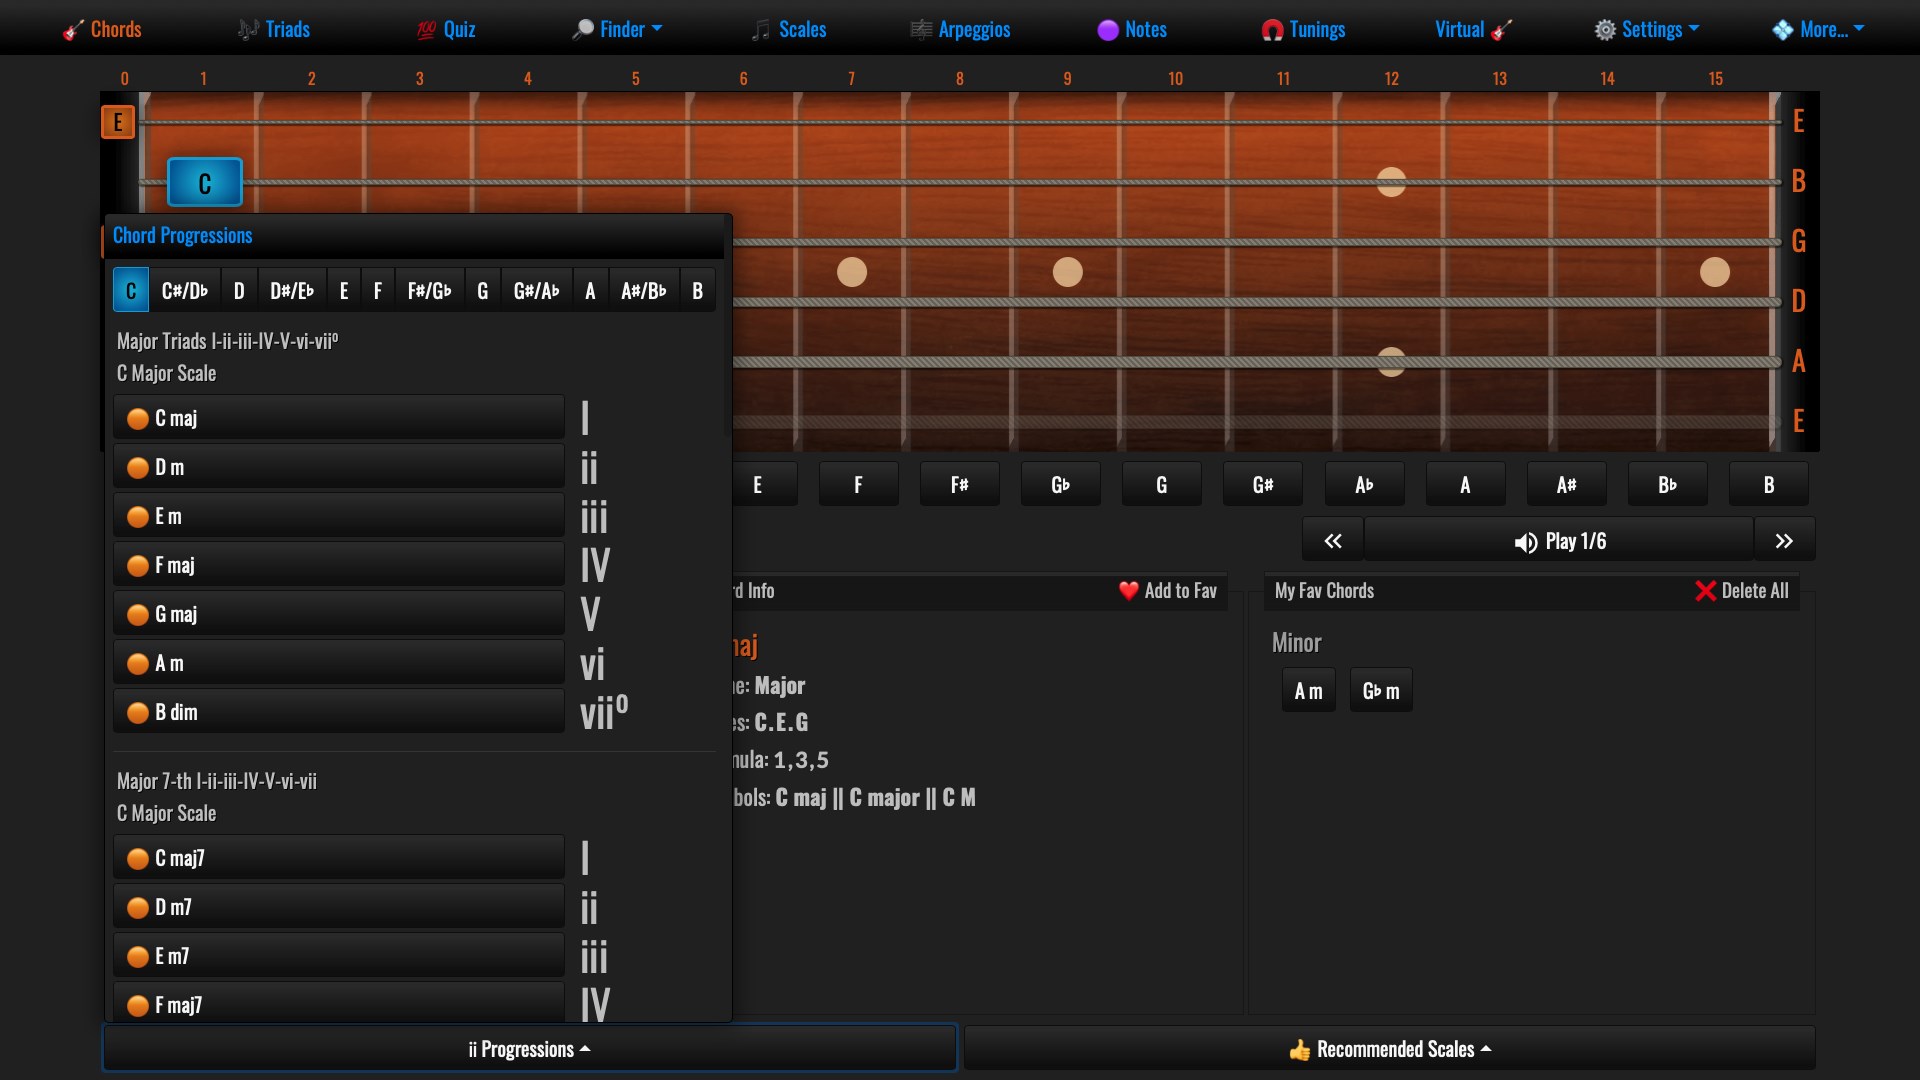1920x1080 pixels.
Task: Select the F#/Gb key tab
Action: 430,290
